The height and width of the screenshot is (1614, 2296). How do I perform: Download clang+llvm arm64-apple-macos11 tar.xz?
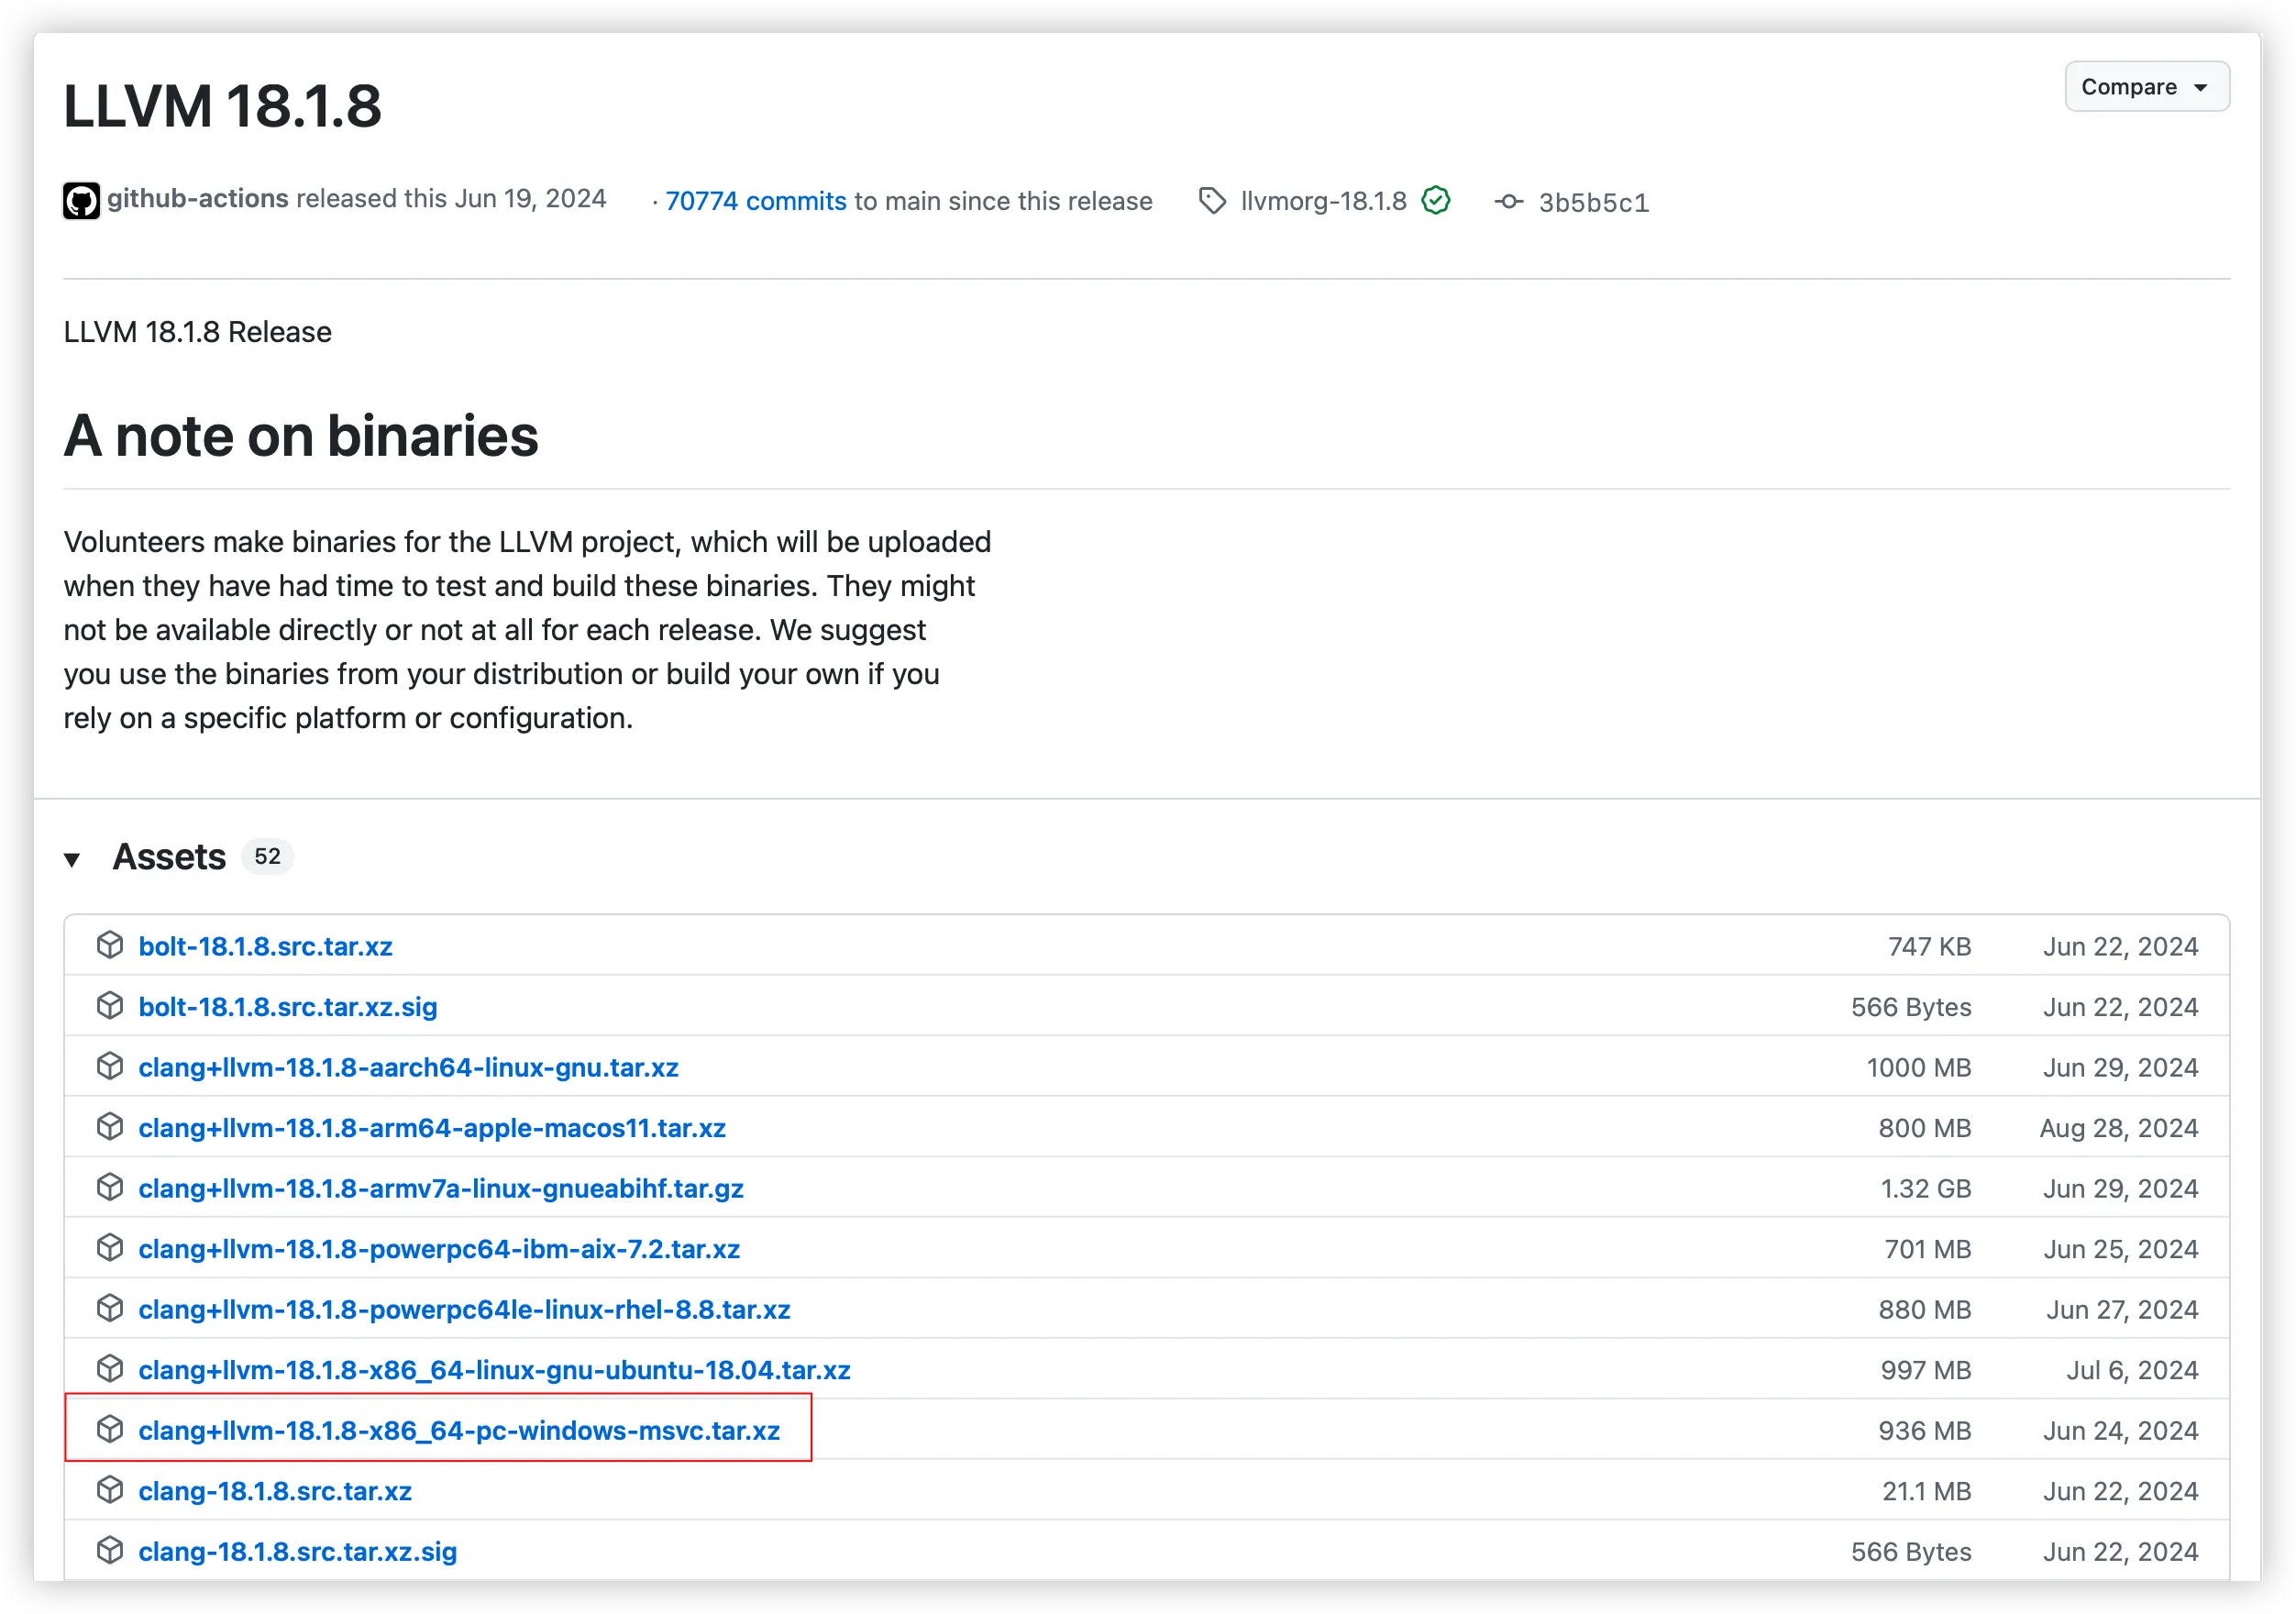[432, 1128]
